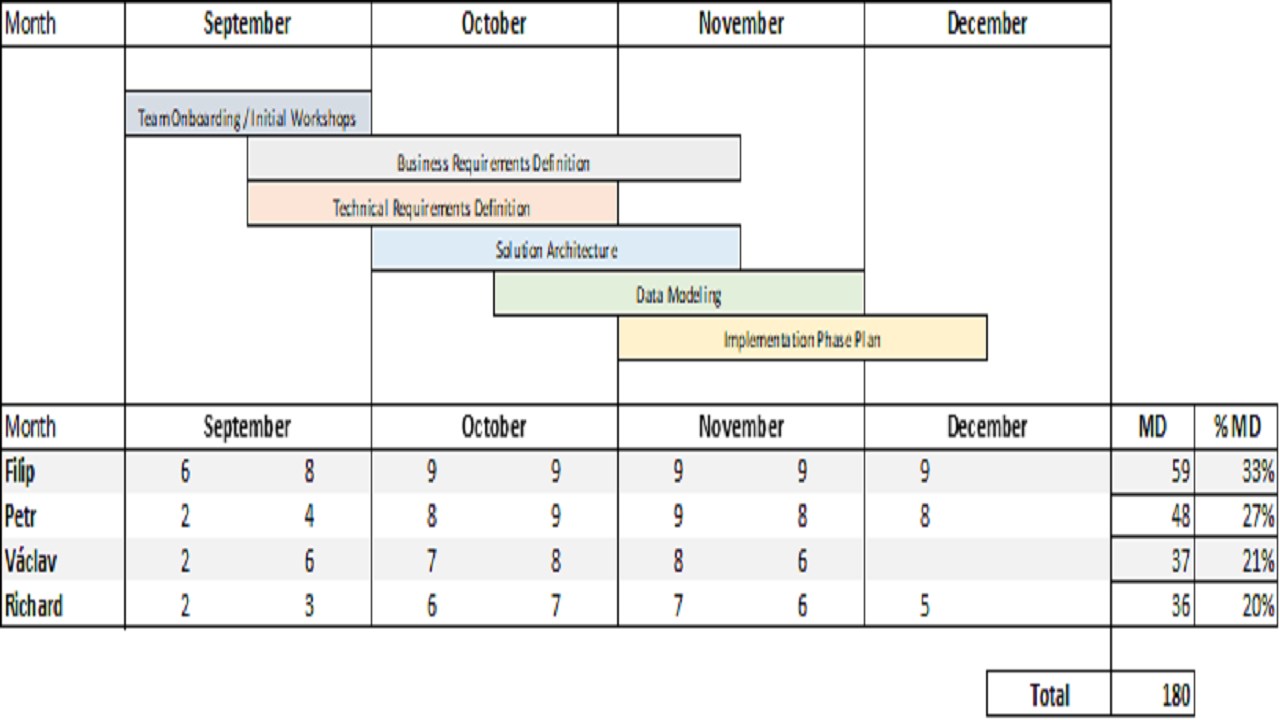Select the Business Requirements Definition bar
The height and width of the screenshot is (720, 1280).
[x=494, y=160]
